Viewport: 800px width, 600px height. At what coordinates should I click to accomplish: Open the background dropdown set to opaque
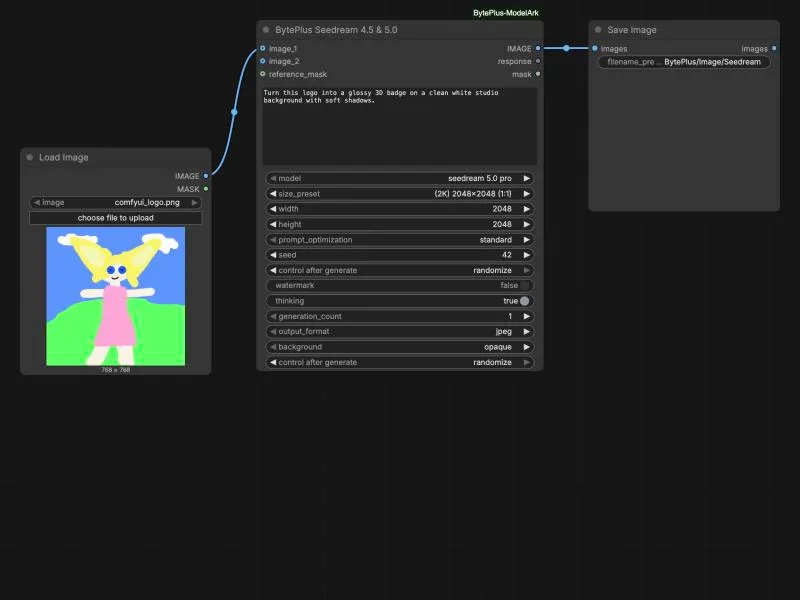tap(399, 347)
